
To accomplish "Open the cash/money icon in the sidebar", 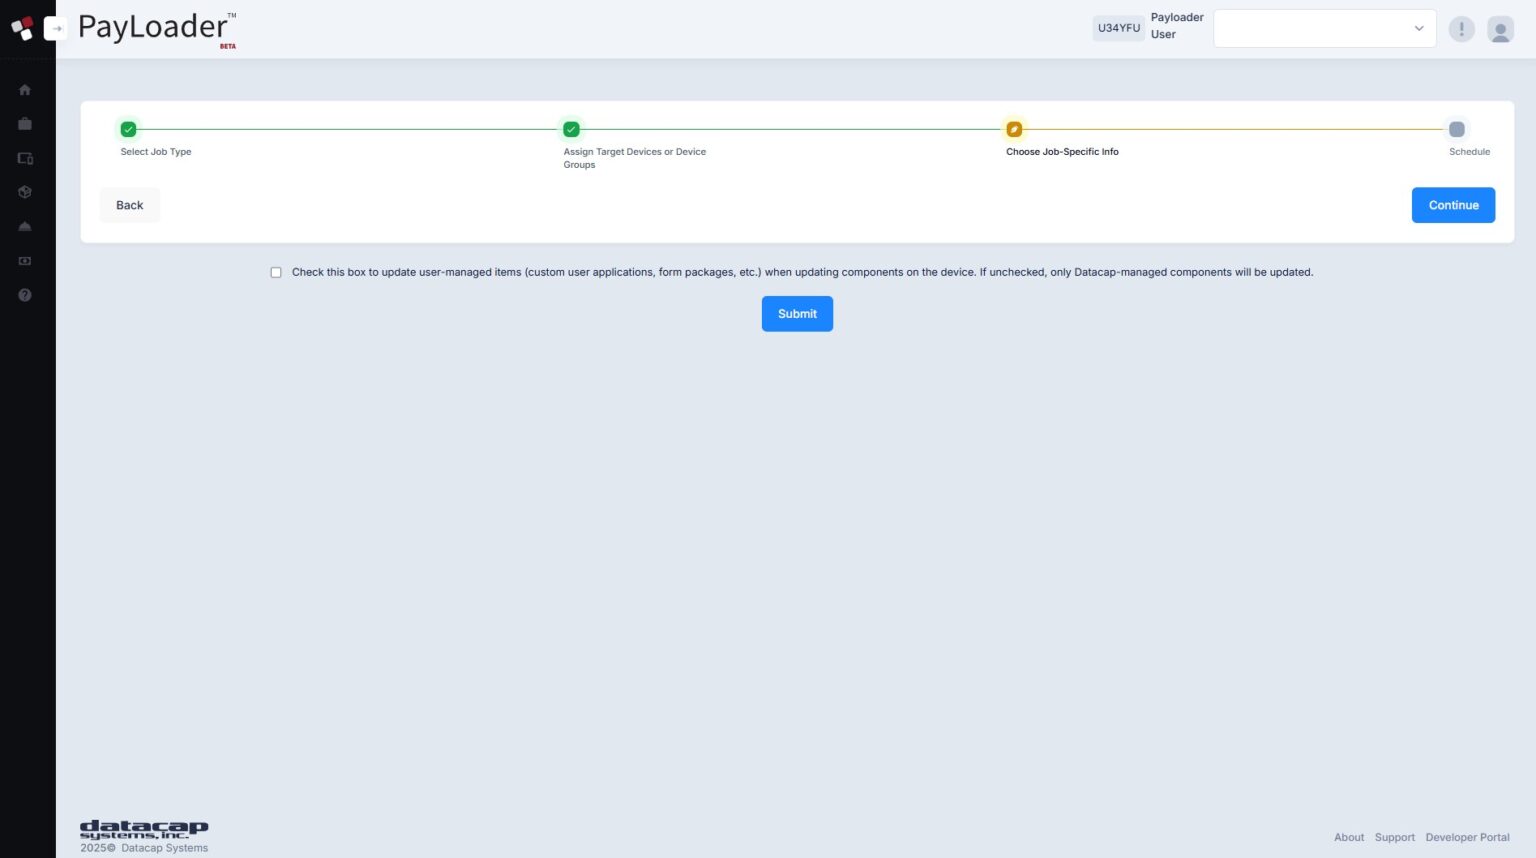I will coord(25,261).
